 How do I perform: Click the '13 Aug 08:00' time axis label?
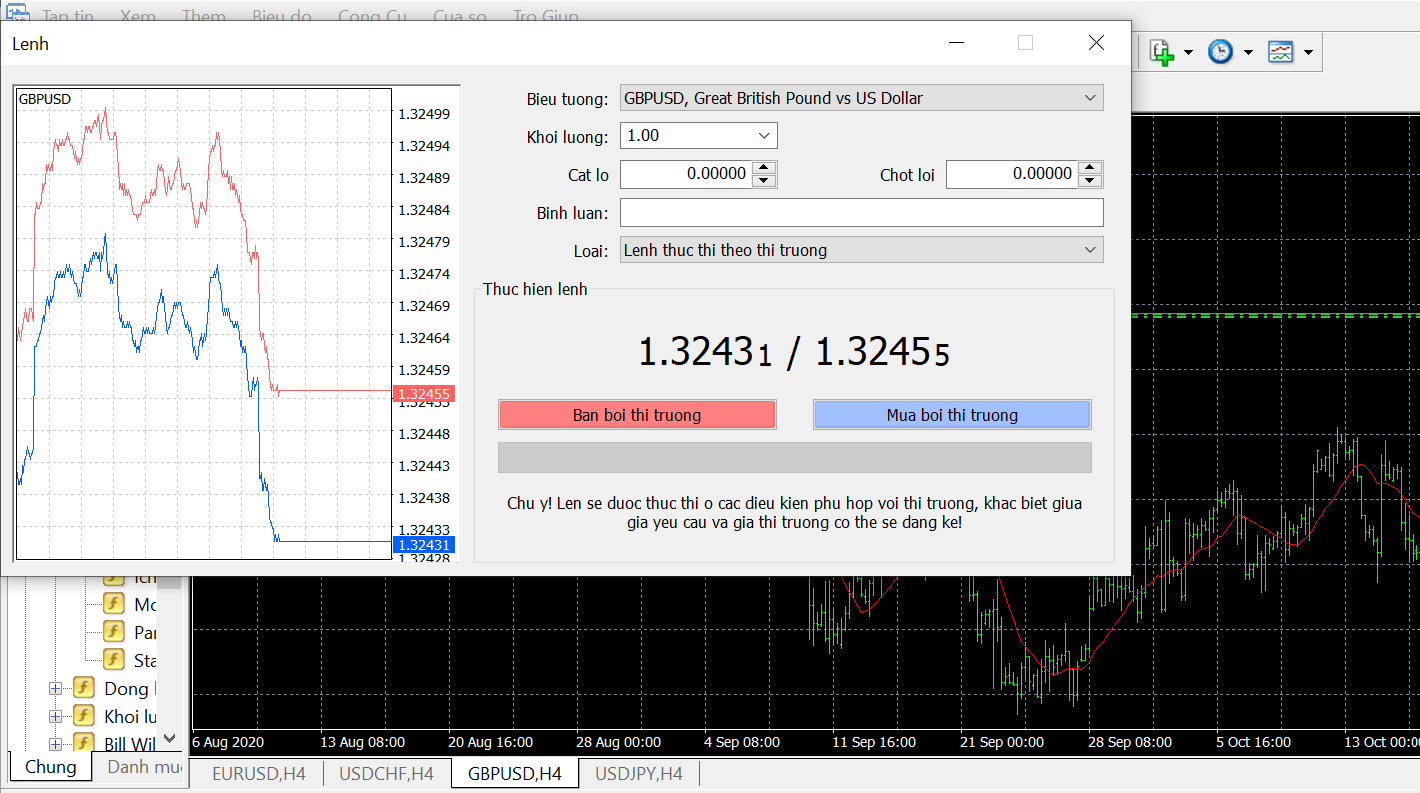pos(362,742)
